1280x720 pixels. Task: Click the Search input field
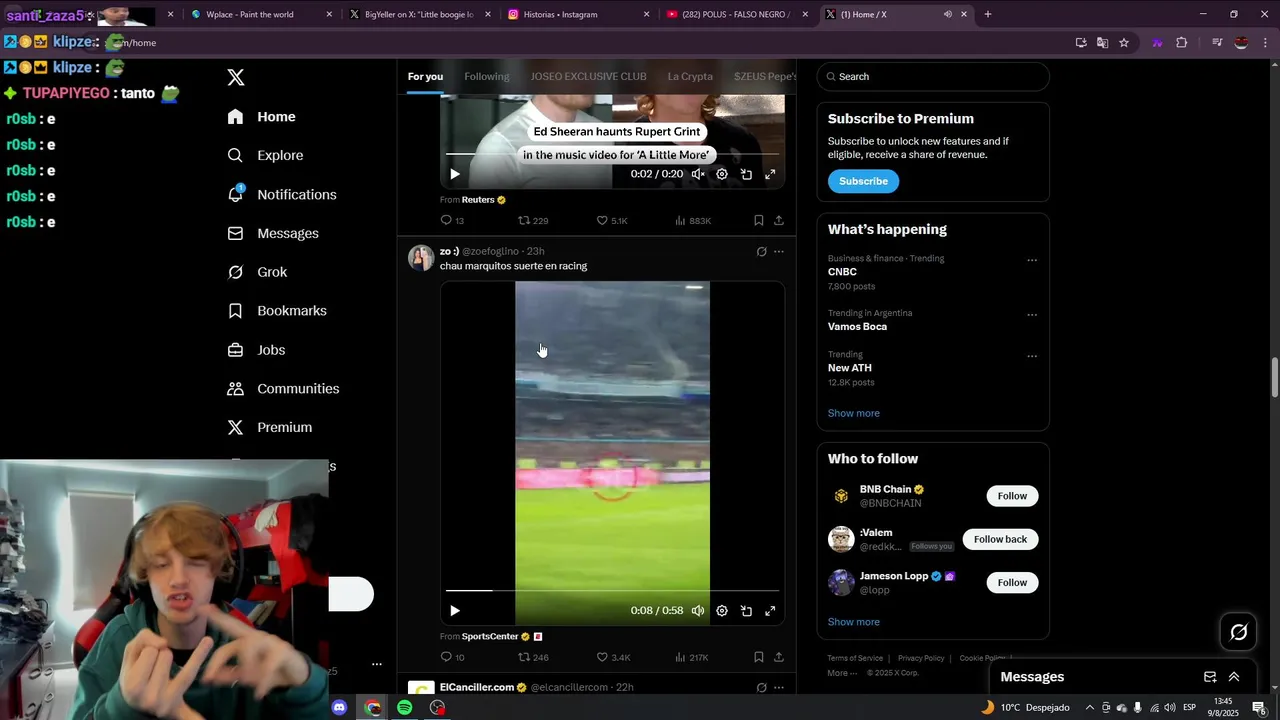(933, 77)
